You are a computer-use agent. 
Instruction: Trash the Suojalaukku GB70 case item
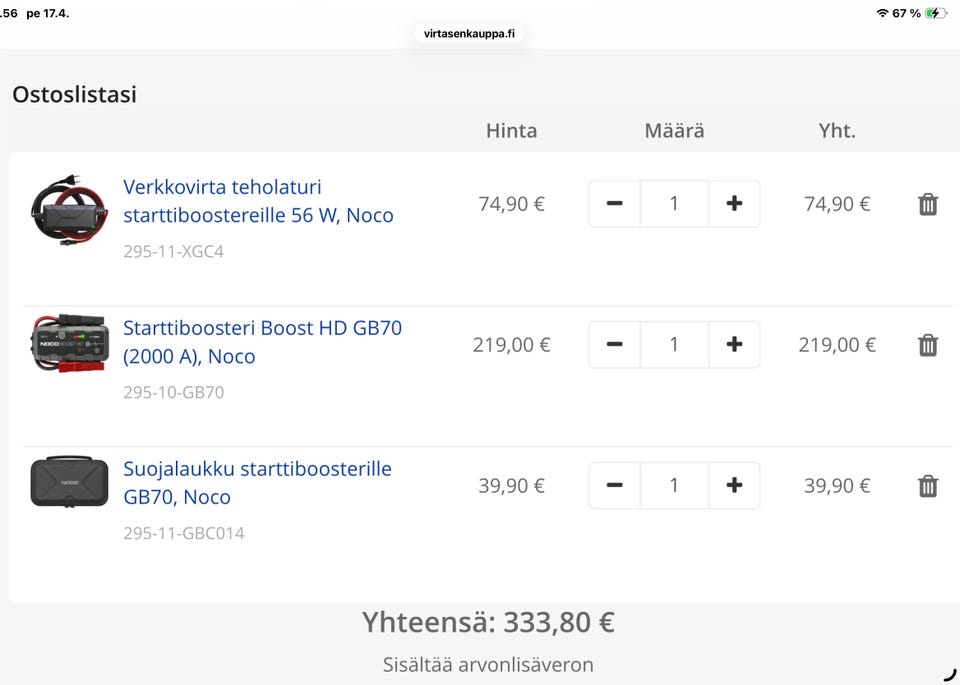(928, 486)
